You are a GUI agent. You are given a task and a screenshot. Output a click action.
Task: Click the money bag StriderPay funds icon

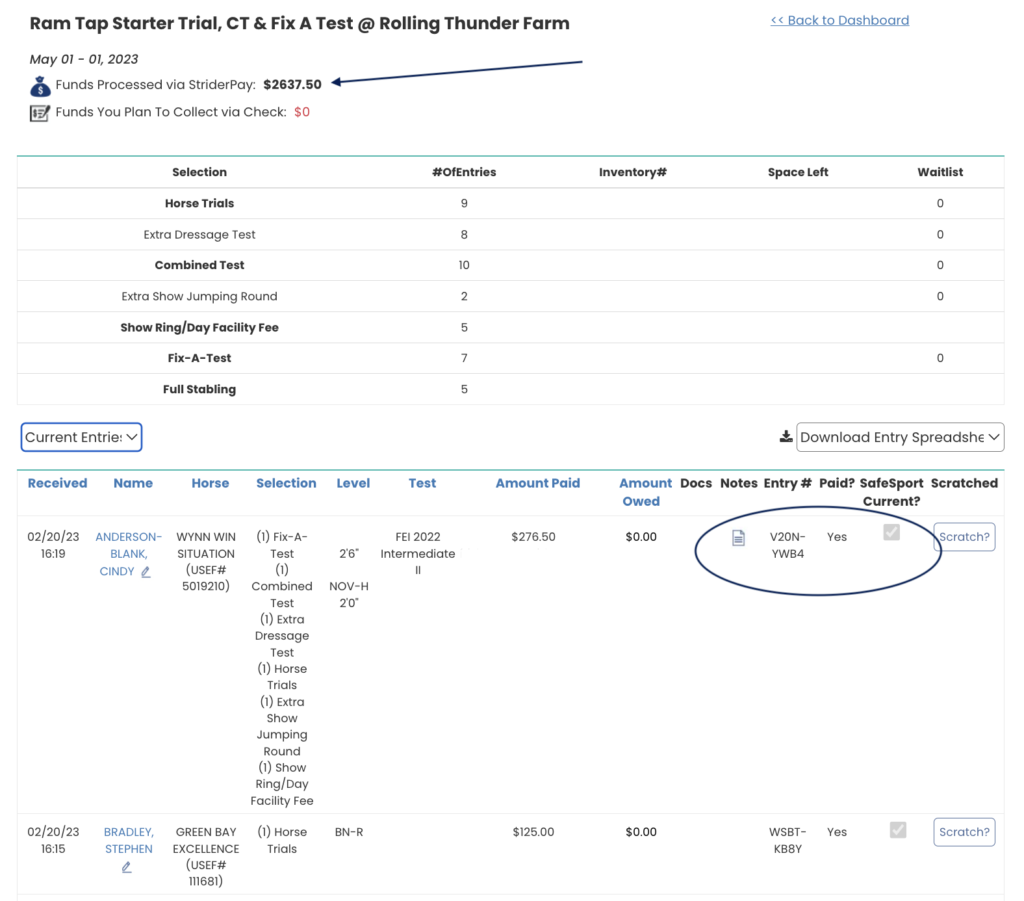[38, 86]
